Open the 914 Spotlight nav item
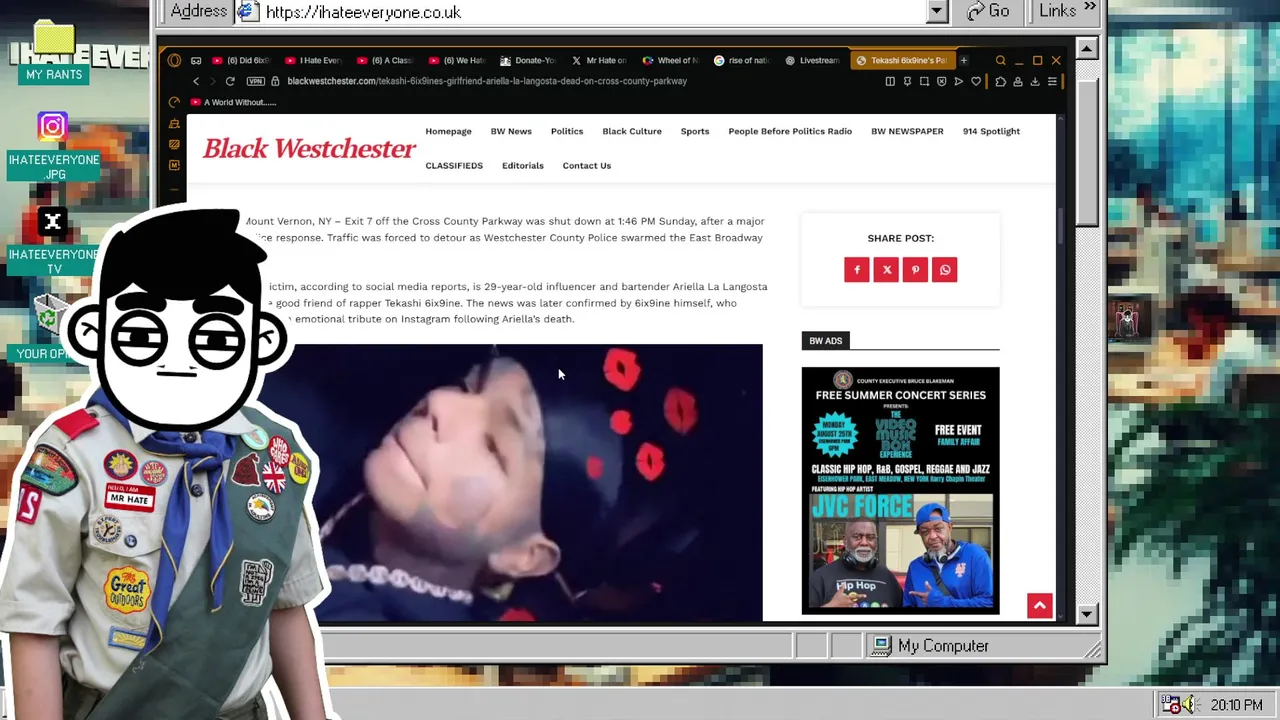1280x720 pixels. click(991, 131)
